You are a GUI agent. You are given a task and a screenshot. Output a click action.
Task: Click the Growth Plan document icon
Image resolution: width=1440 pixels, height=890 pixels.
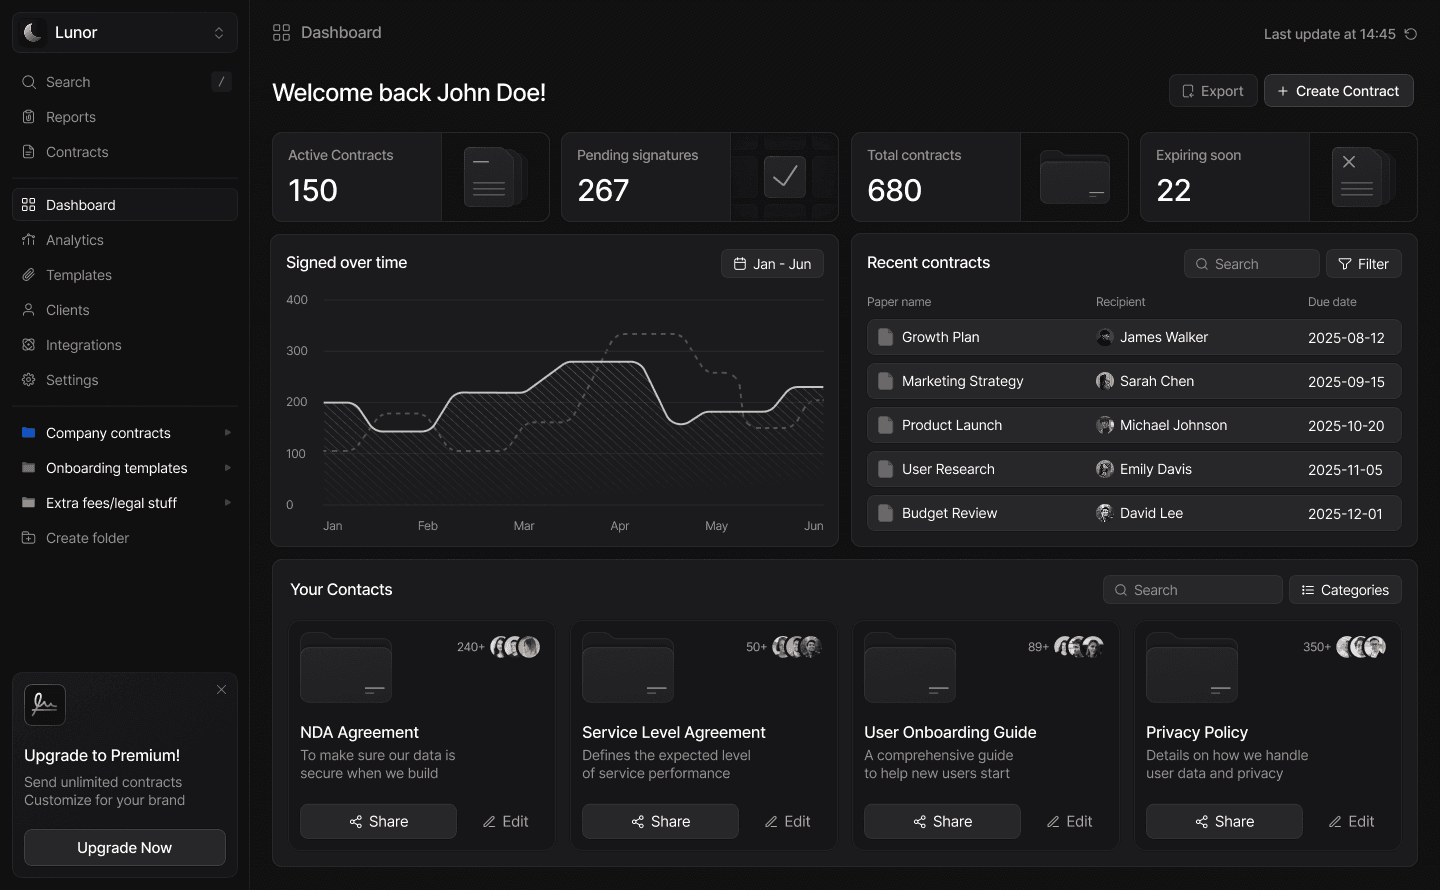[885, 337]
